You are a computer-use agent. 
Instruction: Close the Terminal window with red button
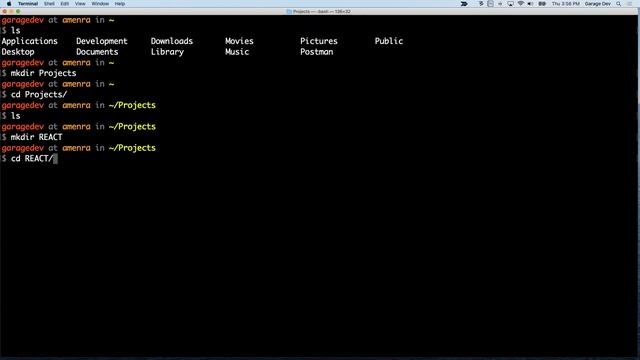tap(4, 11)
